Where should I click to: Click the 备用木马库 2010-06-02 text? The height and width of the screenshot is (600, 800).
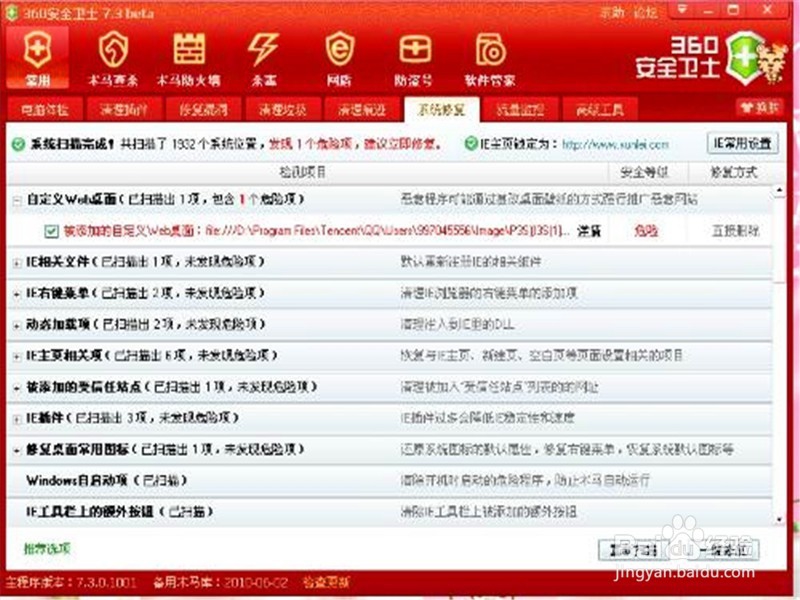(220, 582)
